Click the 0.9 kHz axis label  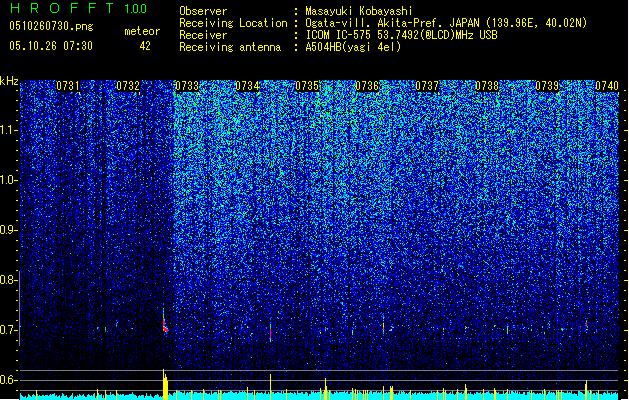9,230
